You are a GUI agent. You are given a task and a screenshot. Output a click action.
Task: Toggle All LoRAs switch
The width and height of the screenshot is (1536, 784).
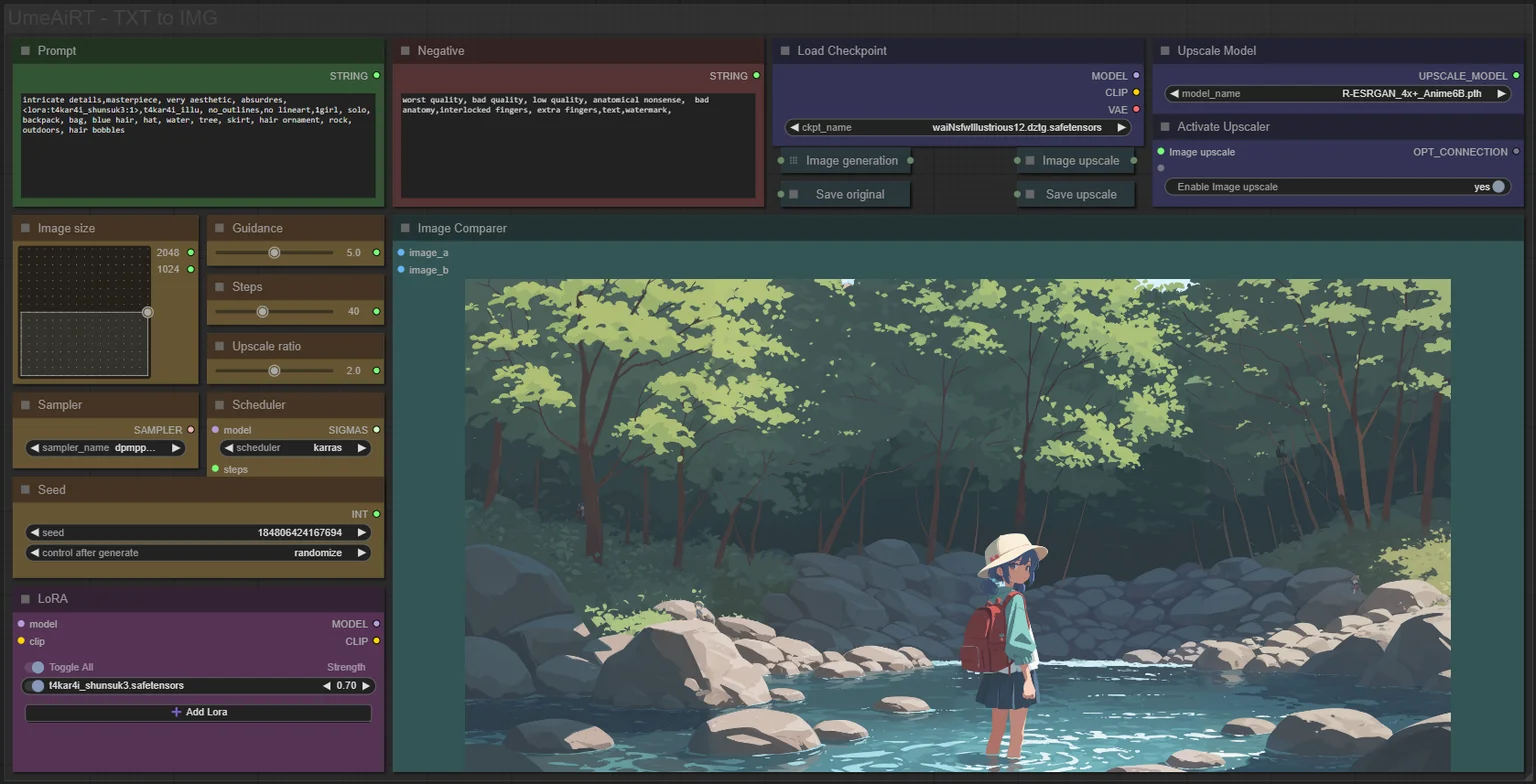pos(35,667)
